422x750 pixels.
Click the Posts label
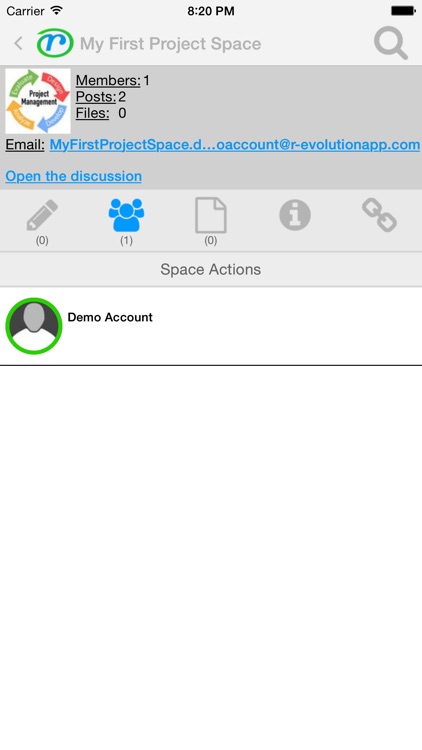pos(96,97)
